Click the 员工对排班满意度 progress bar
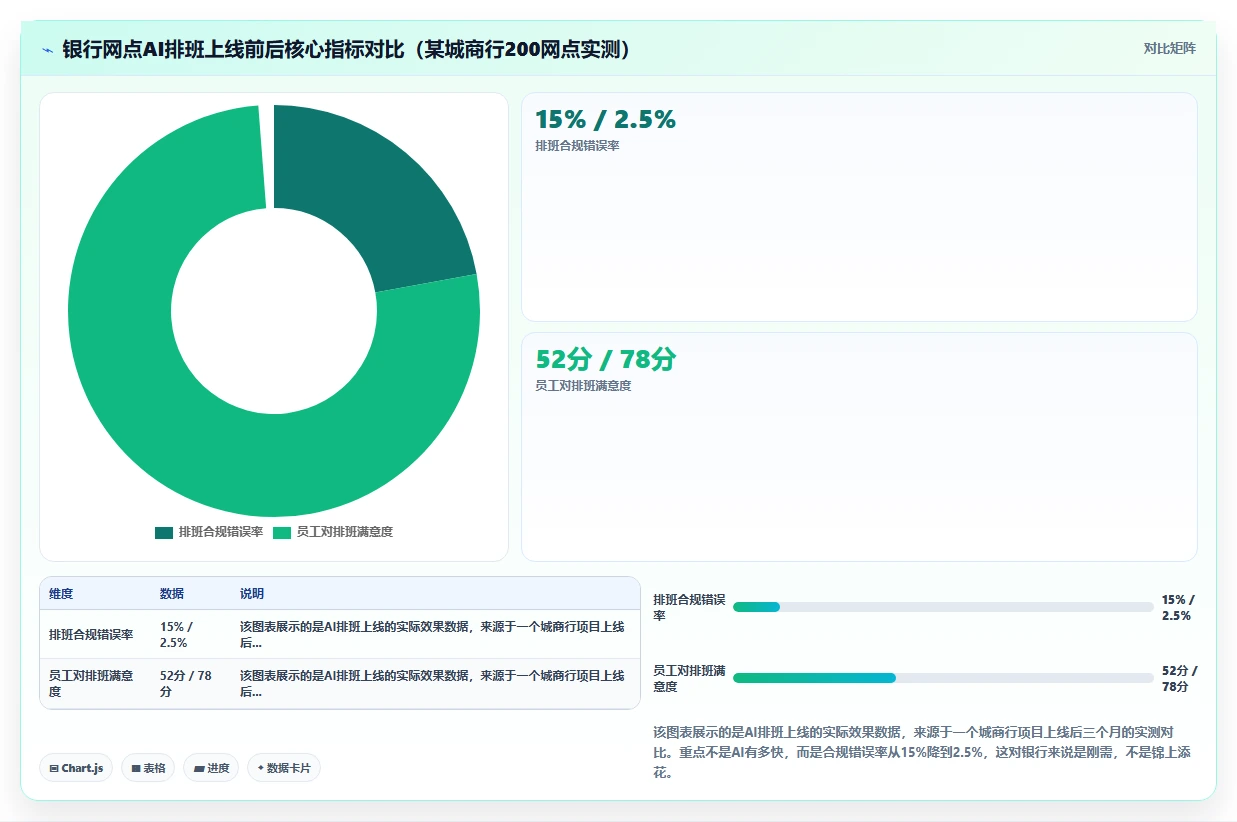The height and width of the screenshot is (822, 1237). coord(943,678)
